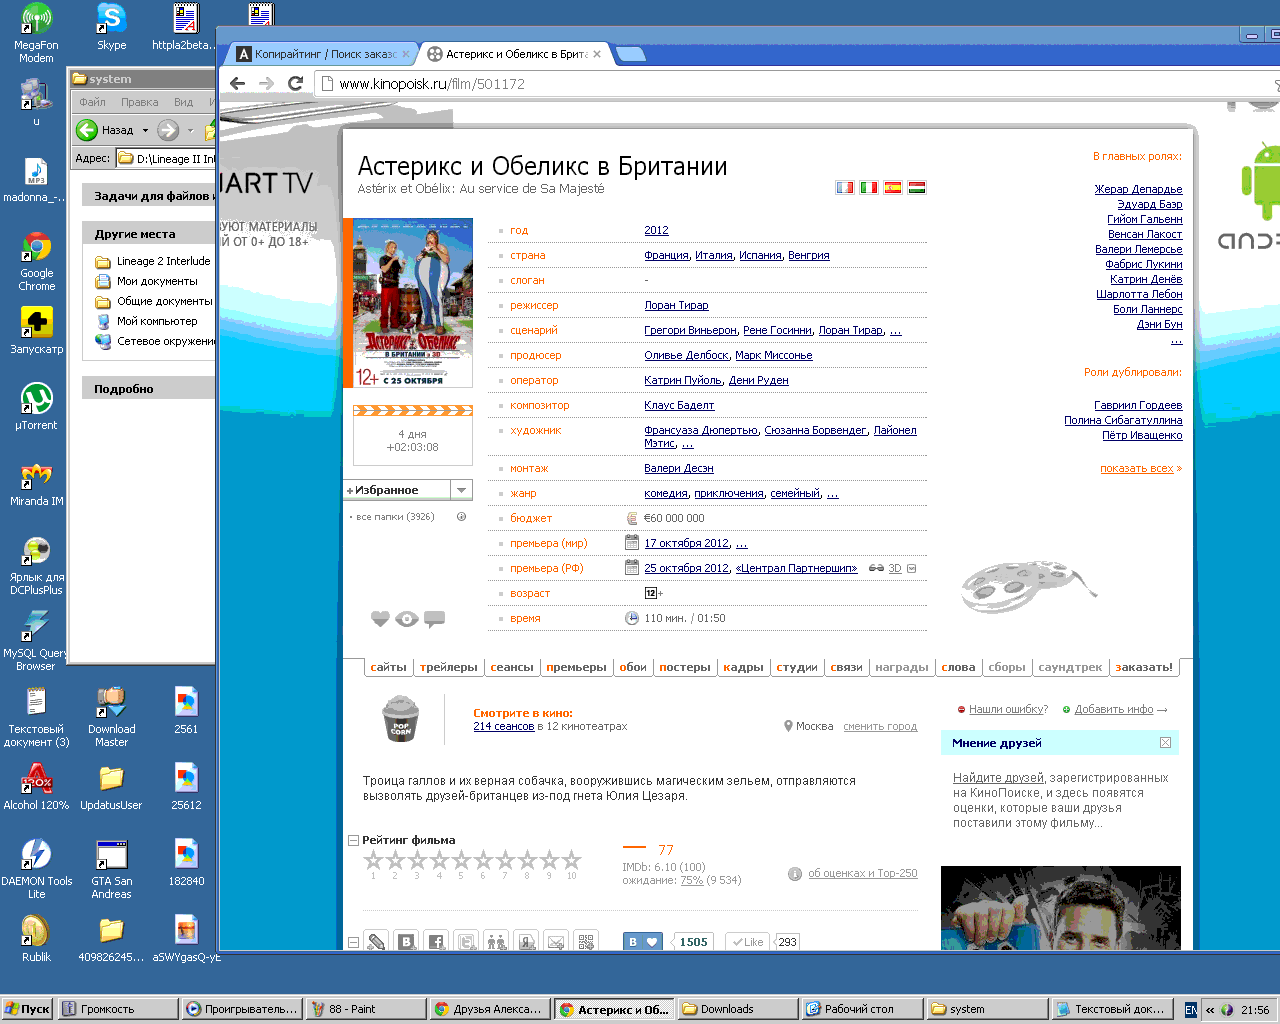The width and height of the screenshot is (1280, 1024).
Task: Open DAEMON Tools Lite shortcut
Action: [x=37, y=868]
